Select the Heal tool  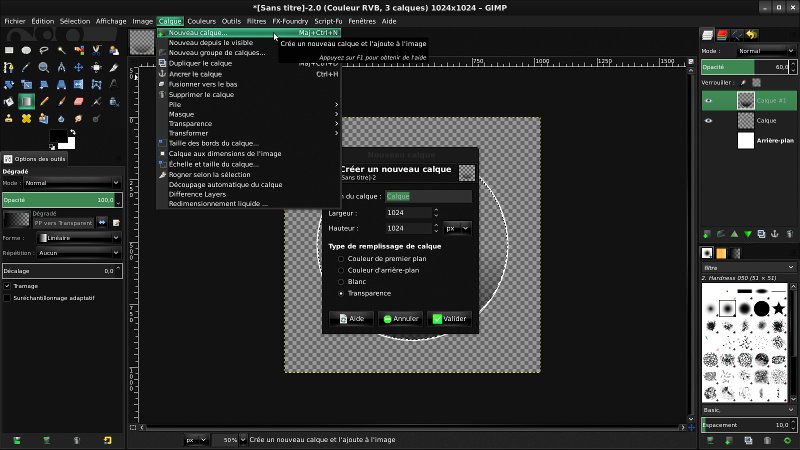pyautogui.click(x=26, y=118)
